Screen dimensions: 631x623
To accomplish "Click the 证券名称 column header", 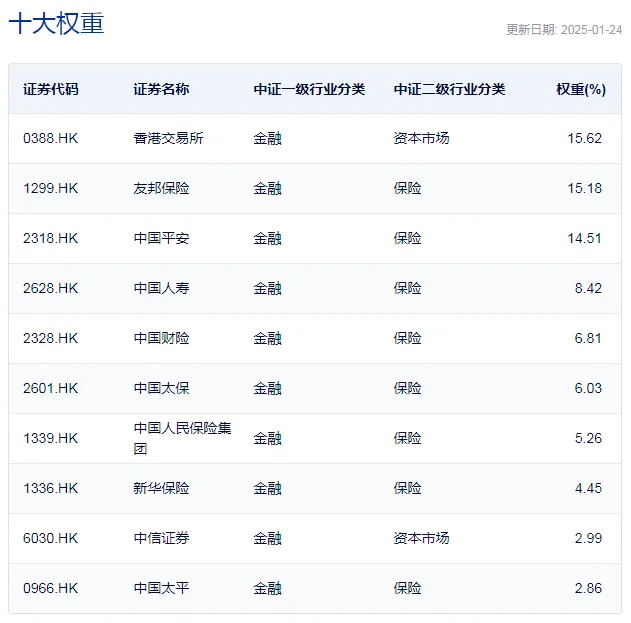I will pos(161,89).
